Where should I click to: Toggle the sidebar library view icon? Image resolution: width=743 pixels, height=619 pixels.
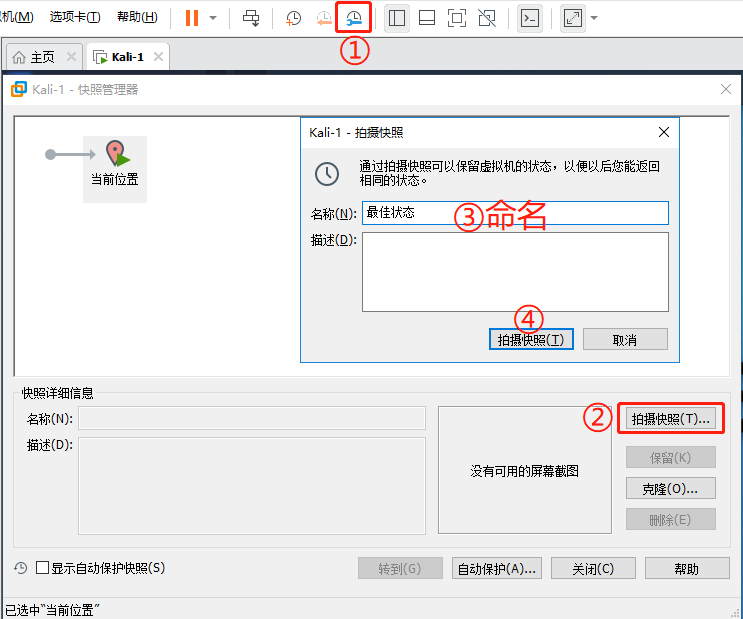(397, 18)
